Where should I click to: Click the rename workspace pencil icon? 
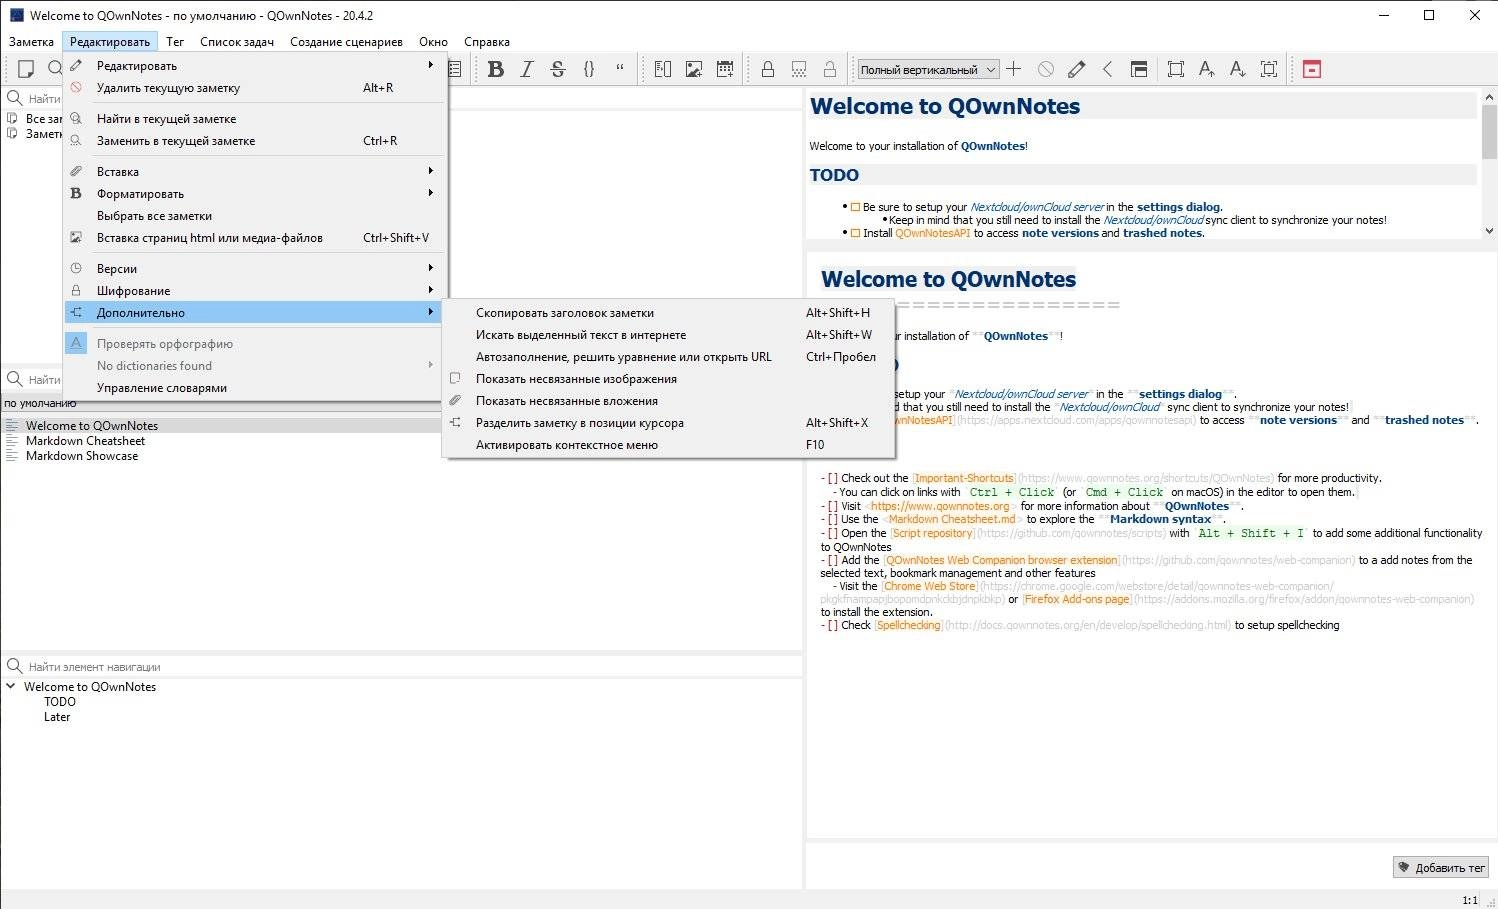tap(1077, 69)
